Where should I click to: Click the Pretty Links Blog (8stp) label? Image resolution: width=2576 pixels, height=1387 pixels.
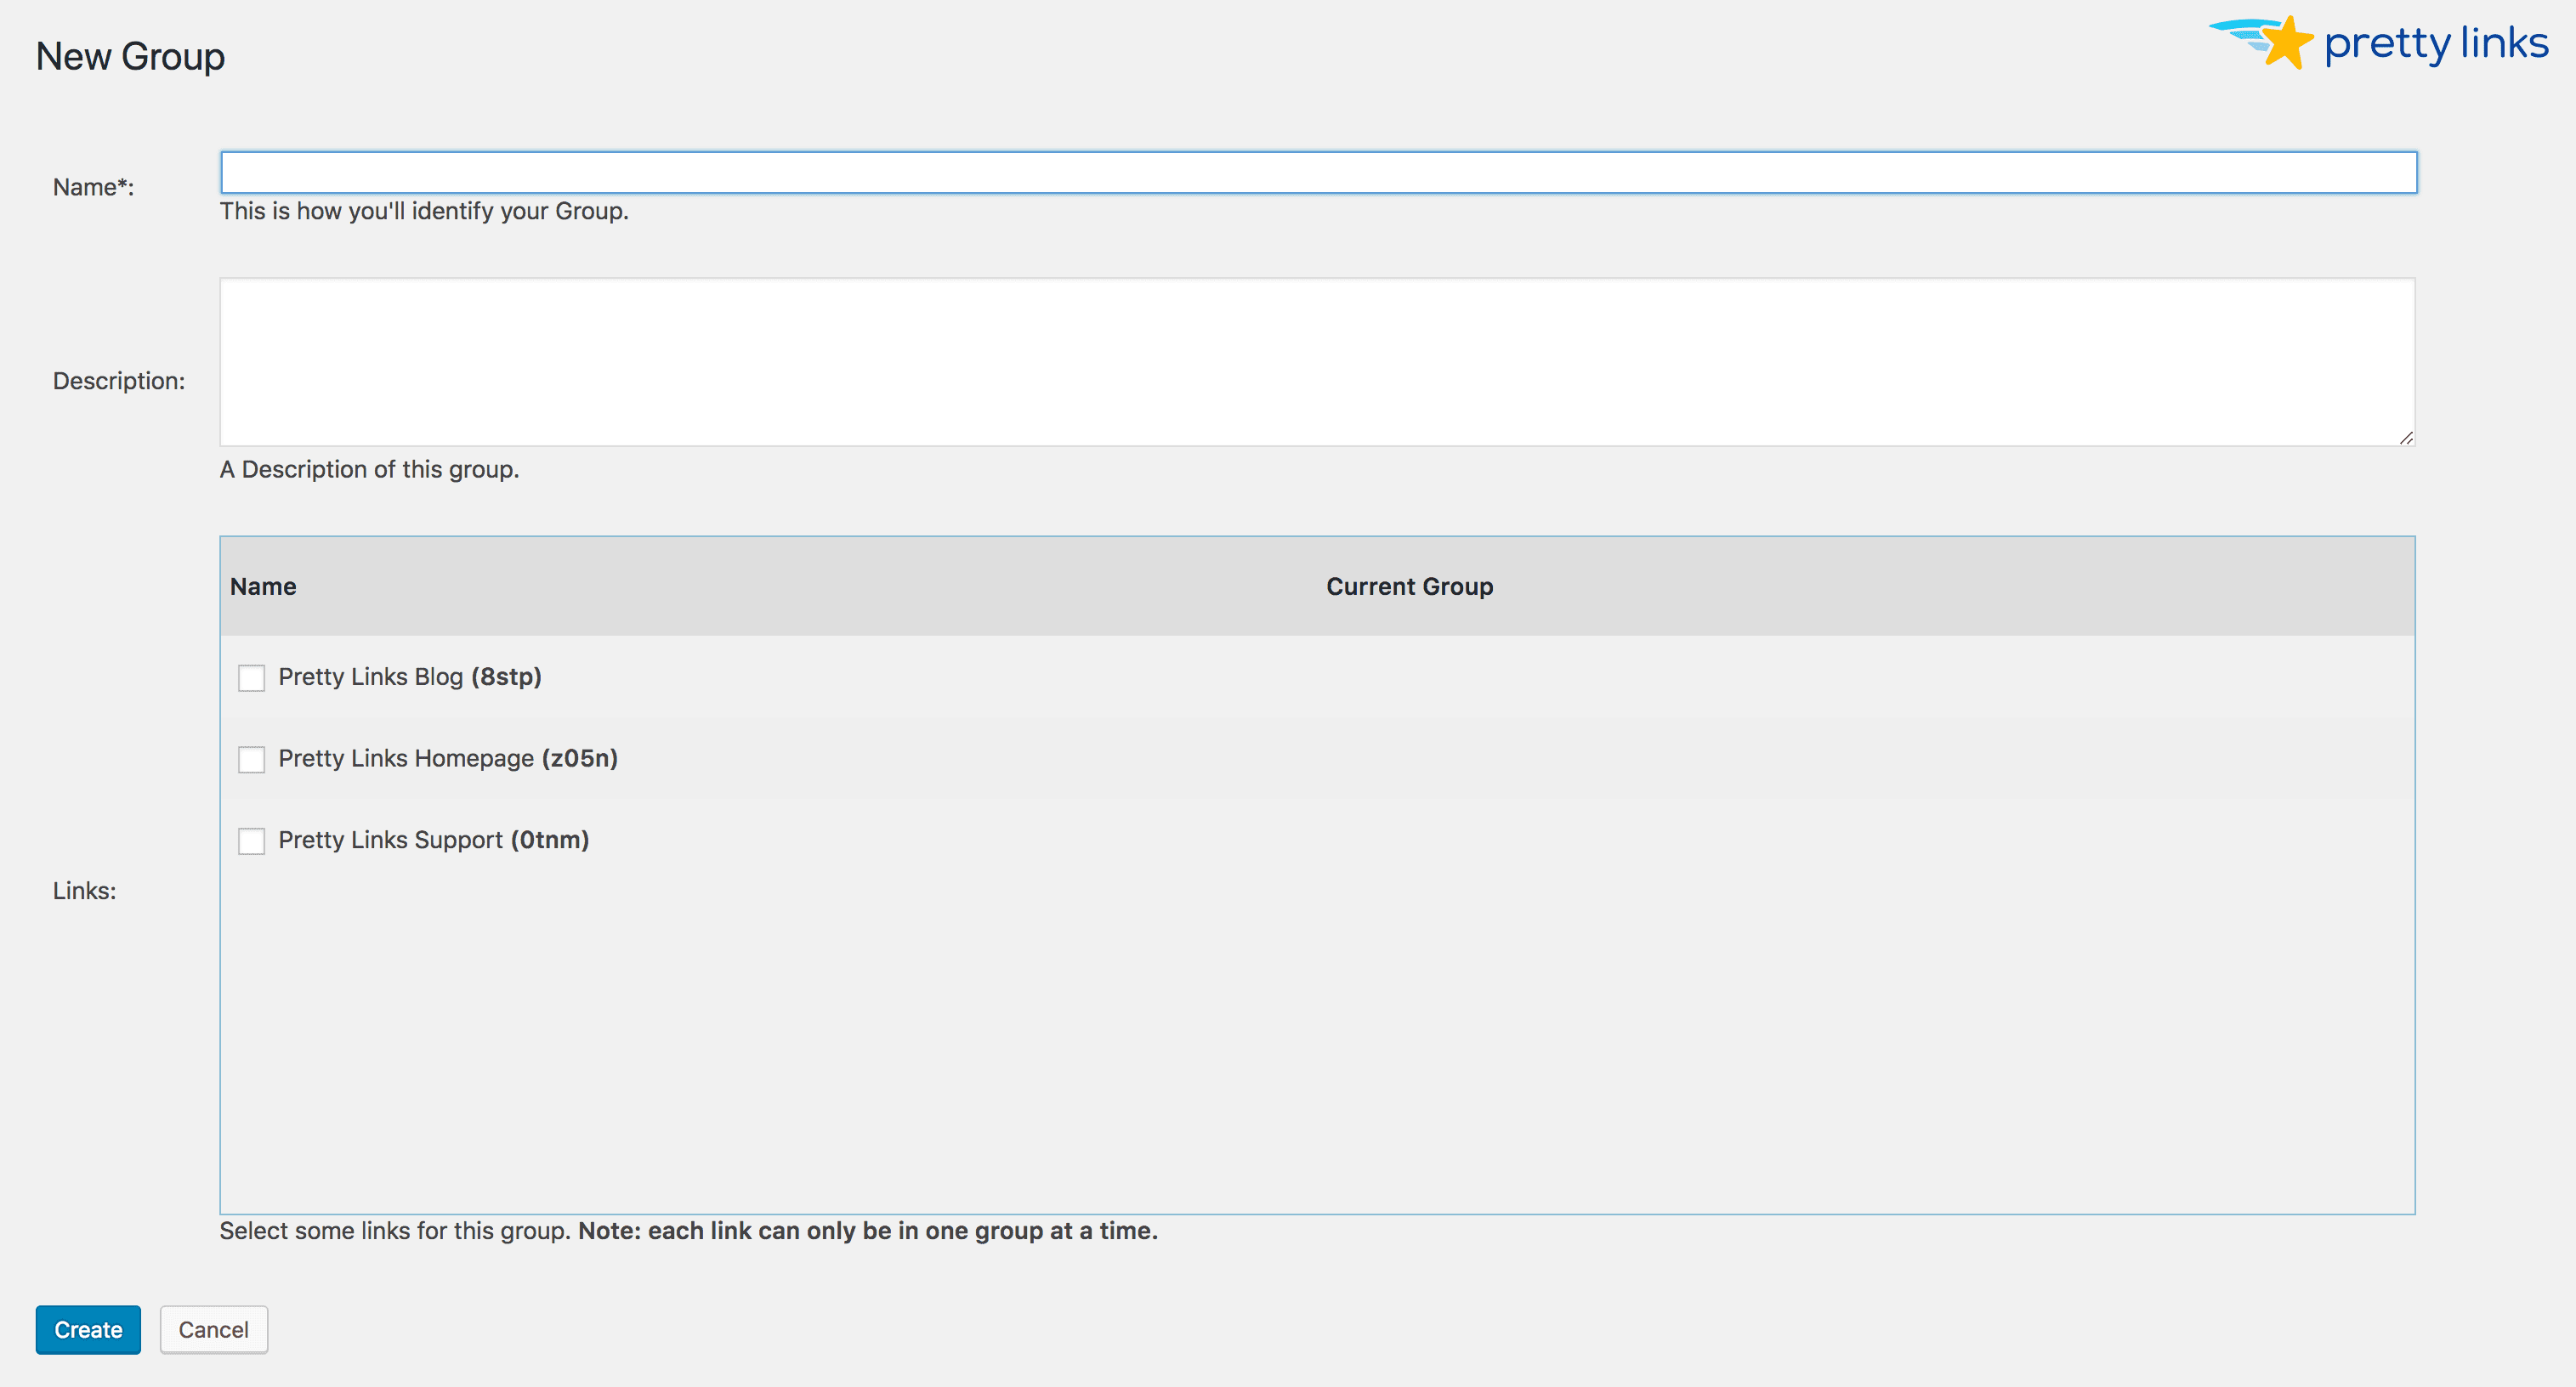[410, 677]
